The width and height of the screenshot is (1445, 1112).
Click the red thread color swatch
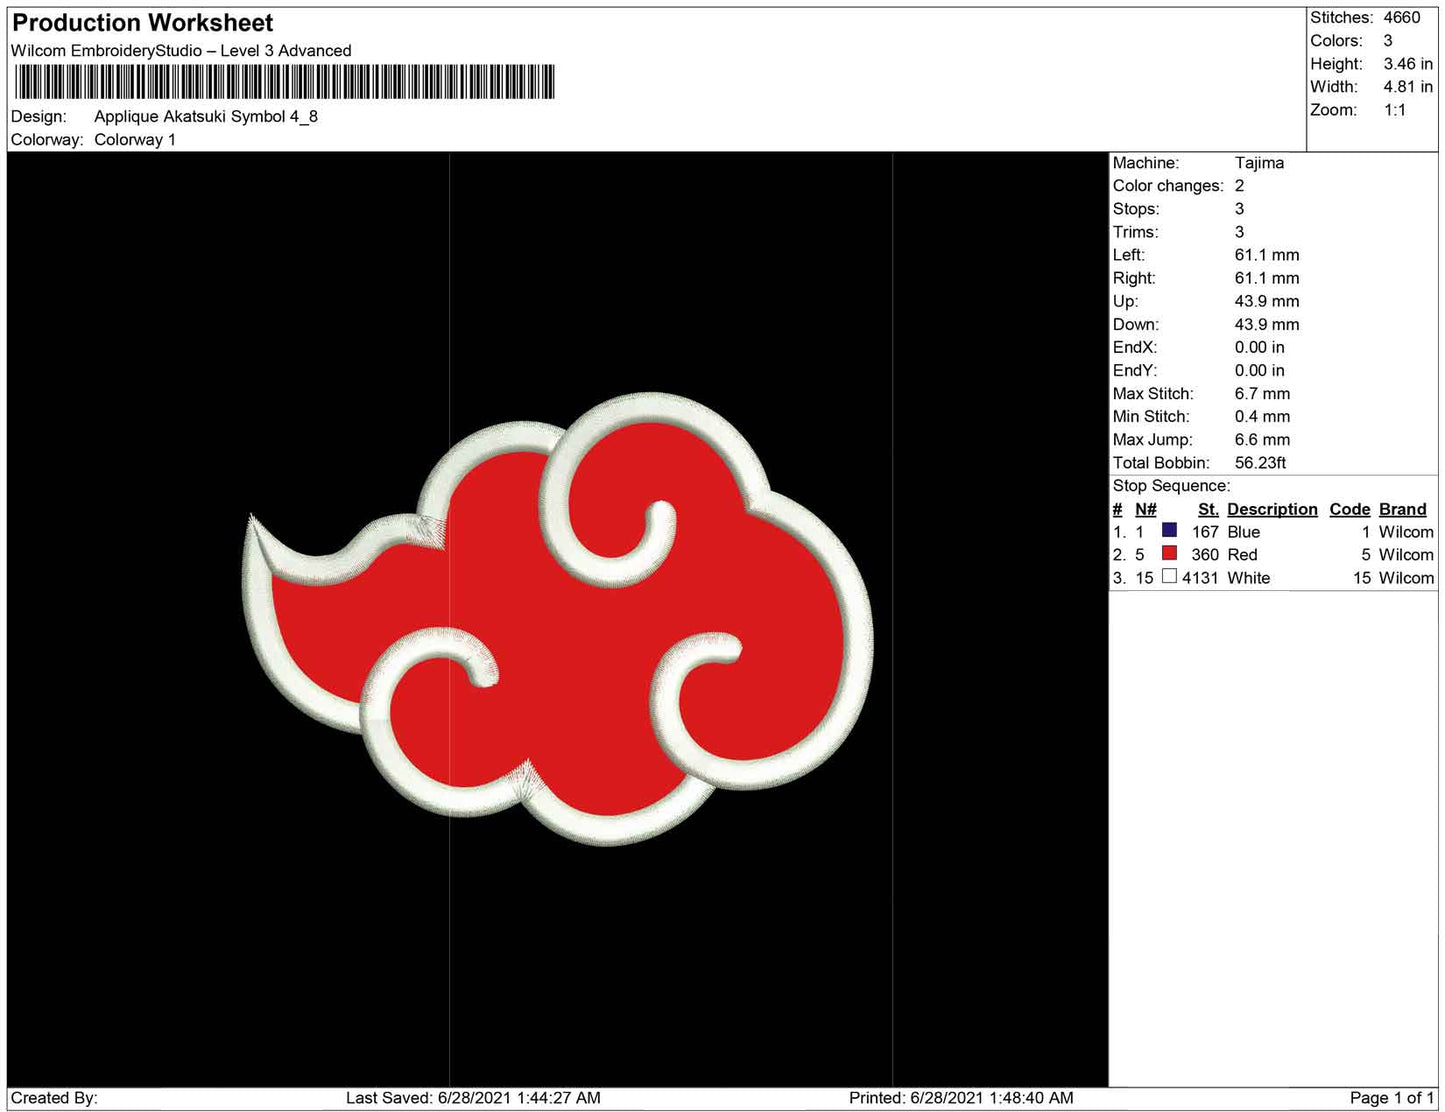[1169, 553]
